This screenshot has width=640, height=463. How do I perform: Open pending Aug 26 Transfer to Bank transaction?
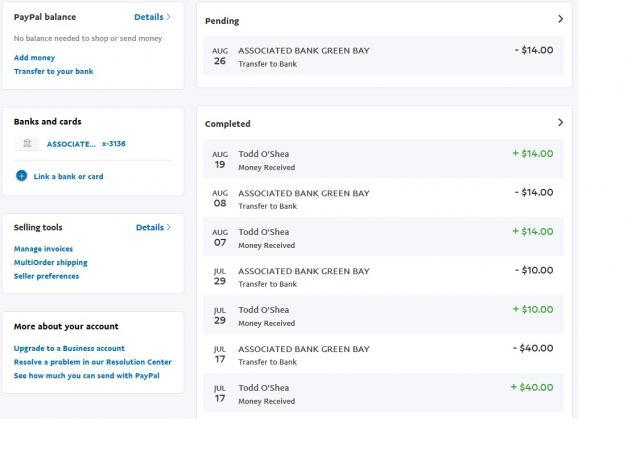(x=383, y=56)
